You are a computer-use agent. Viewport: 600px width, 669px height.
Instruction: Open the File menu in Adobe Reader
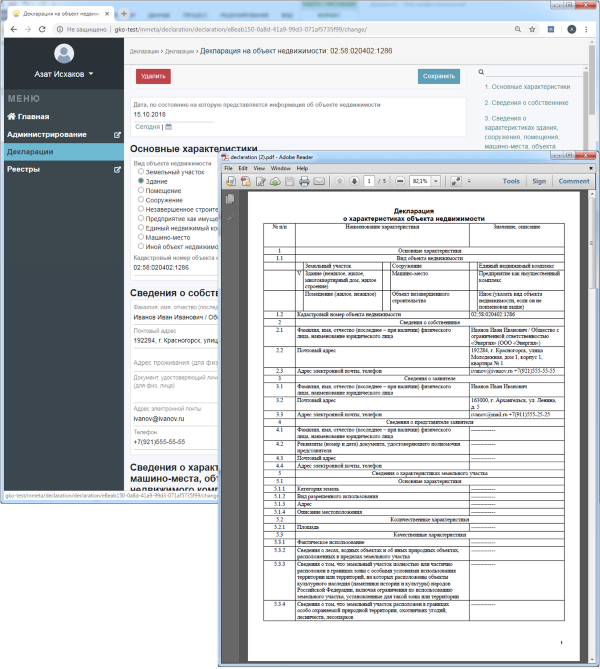(229, 169)
